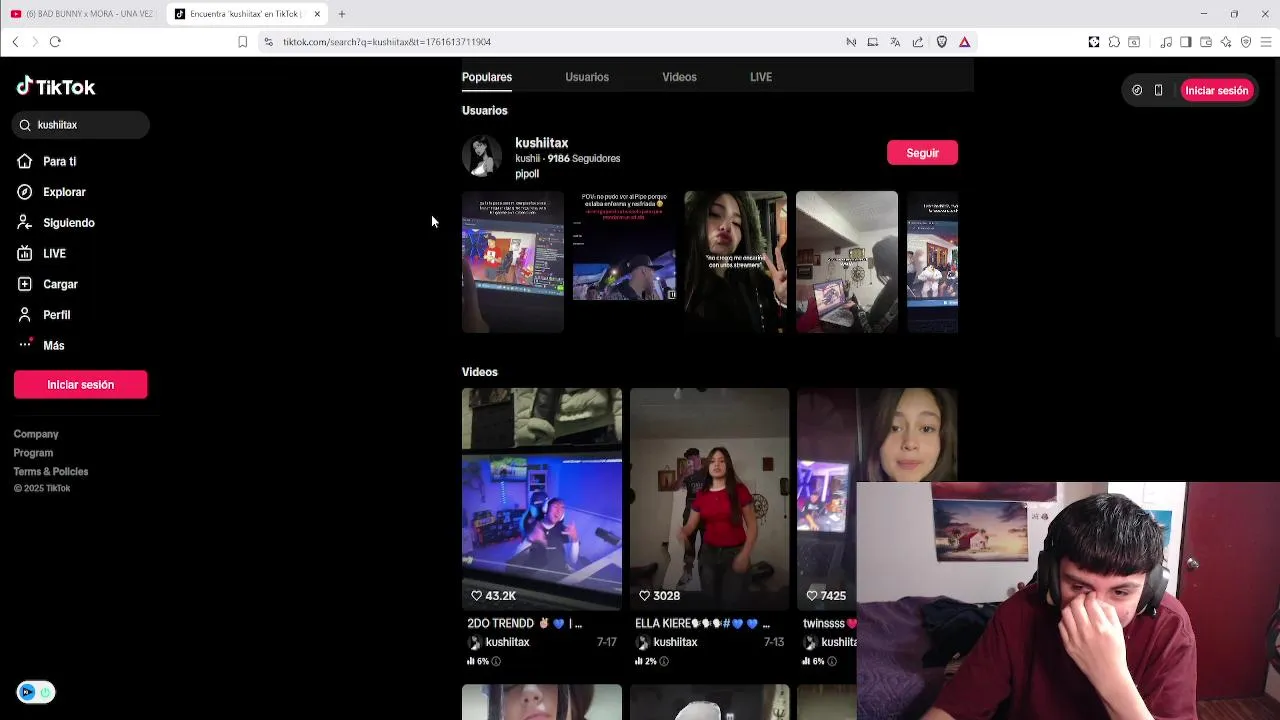Open user thumbnail of person at laptop
Image resolution: width=1280 pixels, height=720 pixels.
tap(847, 262)
